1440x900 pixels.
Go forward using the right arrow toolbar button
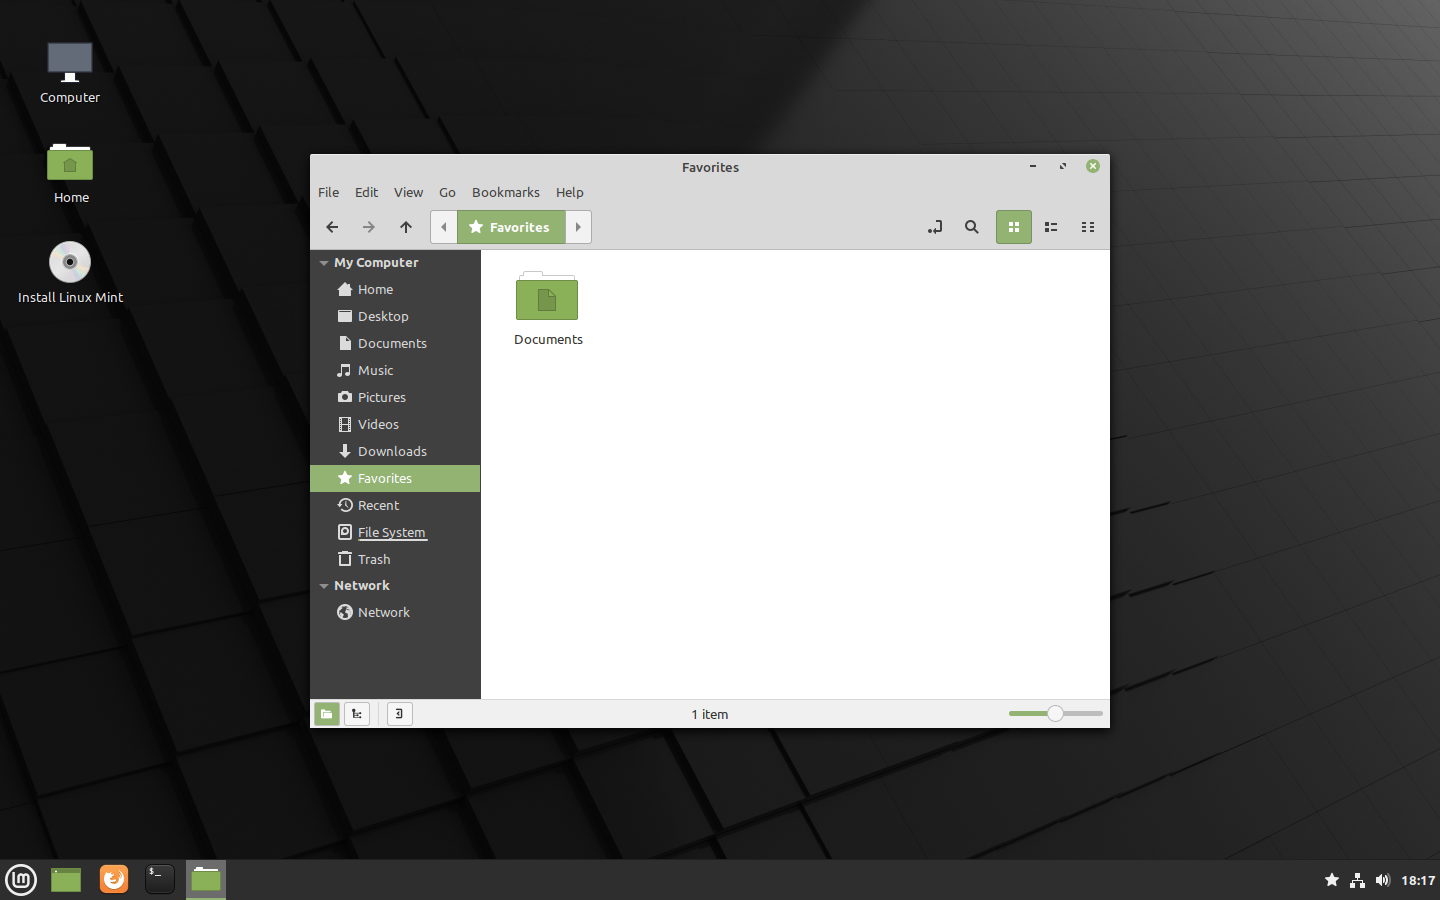pyautogui.click(x=369, y=227)
